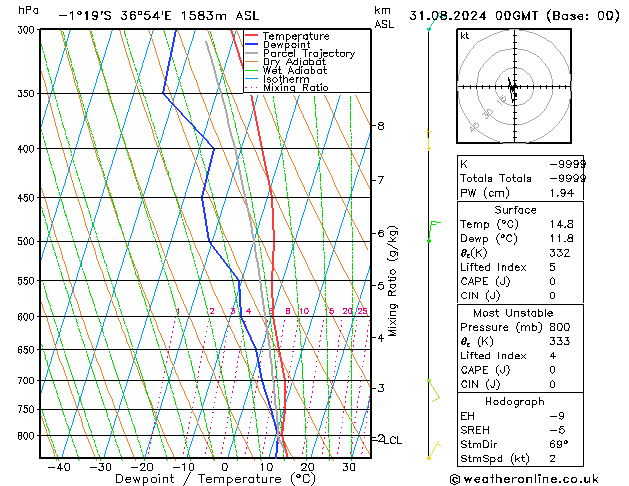Click the 'Most Unstable' section heading
This screenshot has height=486, width=629.
513,313
